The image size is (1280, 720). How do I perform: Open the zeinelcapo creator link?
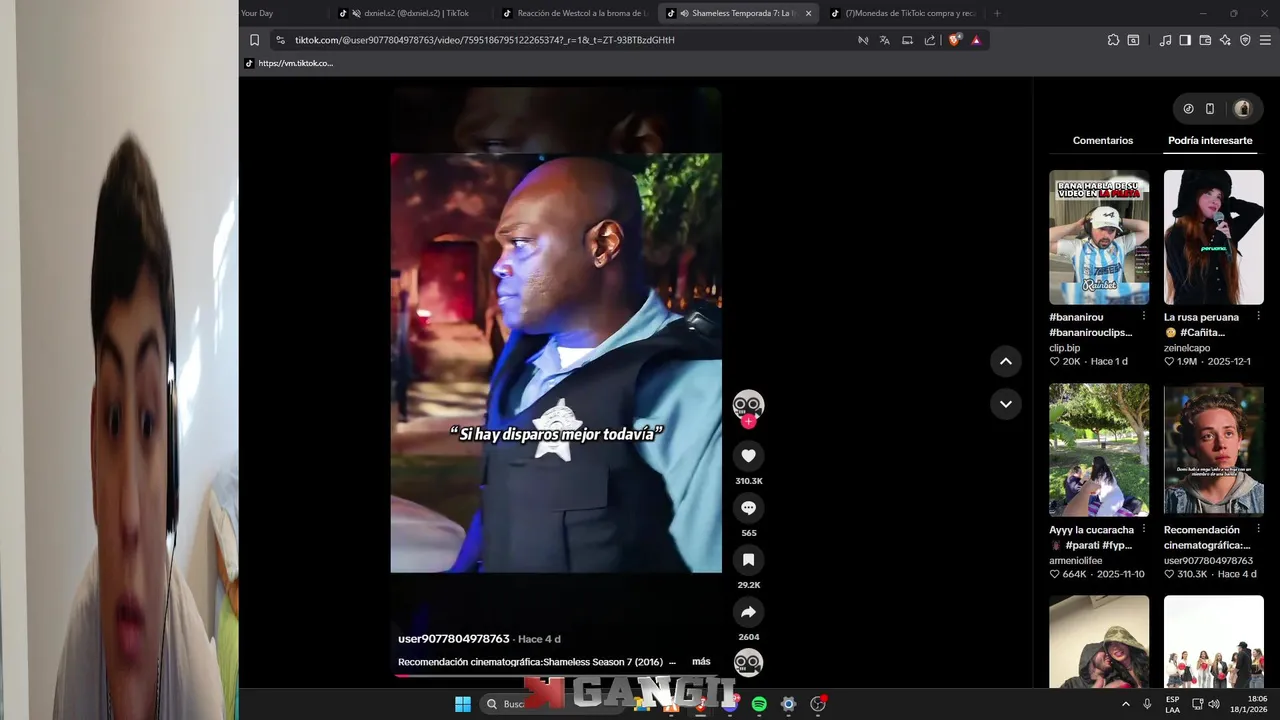coord(1186,348)
